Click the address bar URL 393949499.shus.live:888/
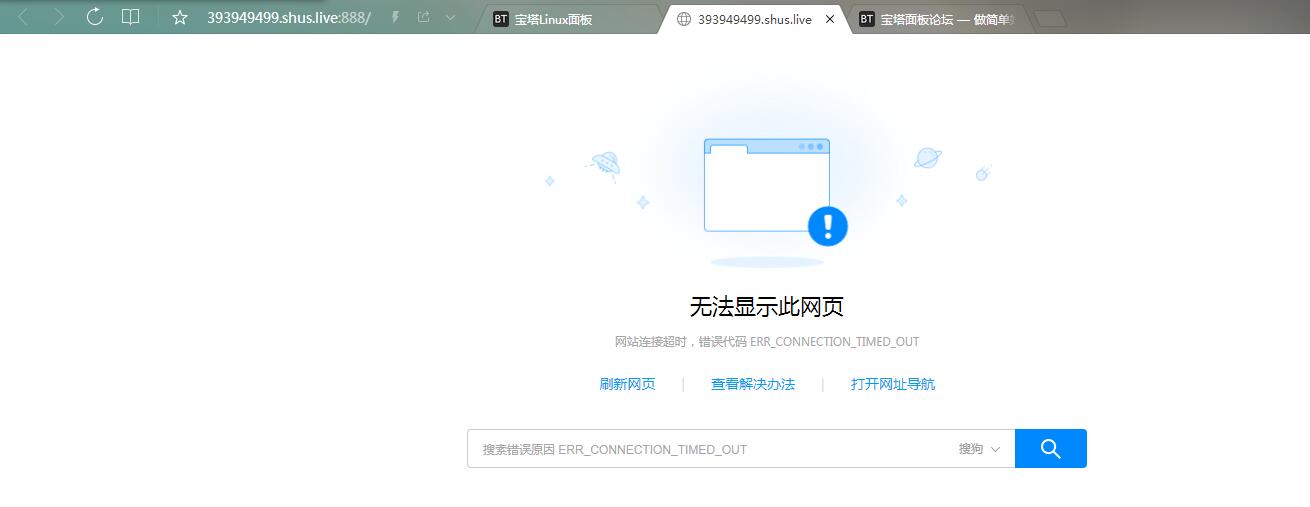 point(288,18)
